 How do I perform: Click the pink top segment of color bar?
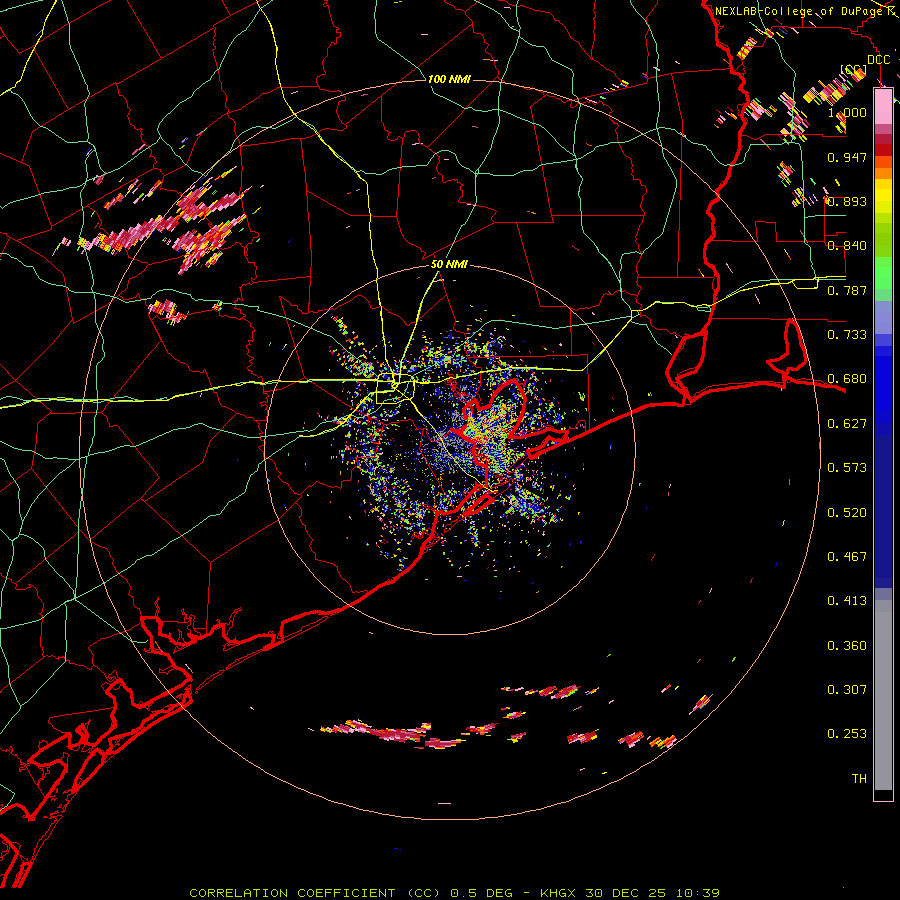(883, 106)
